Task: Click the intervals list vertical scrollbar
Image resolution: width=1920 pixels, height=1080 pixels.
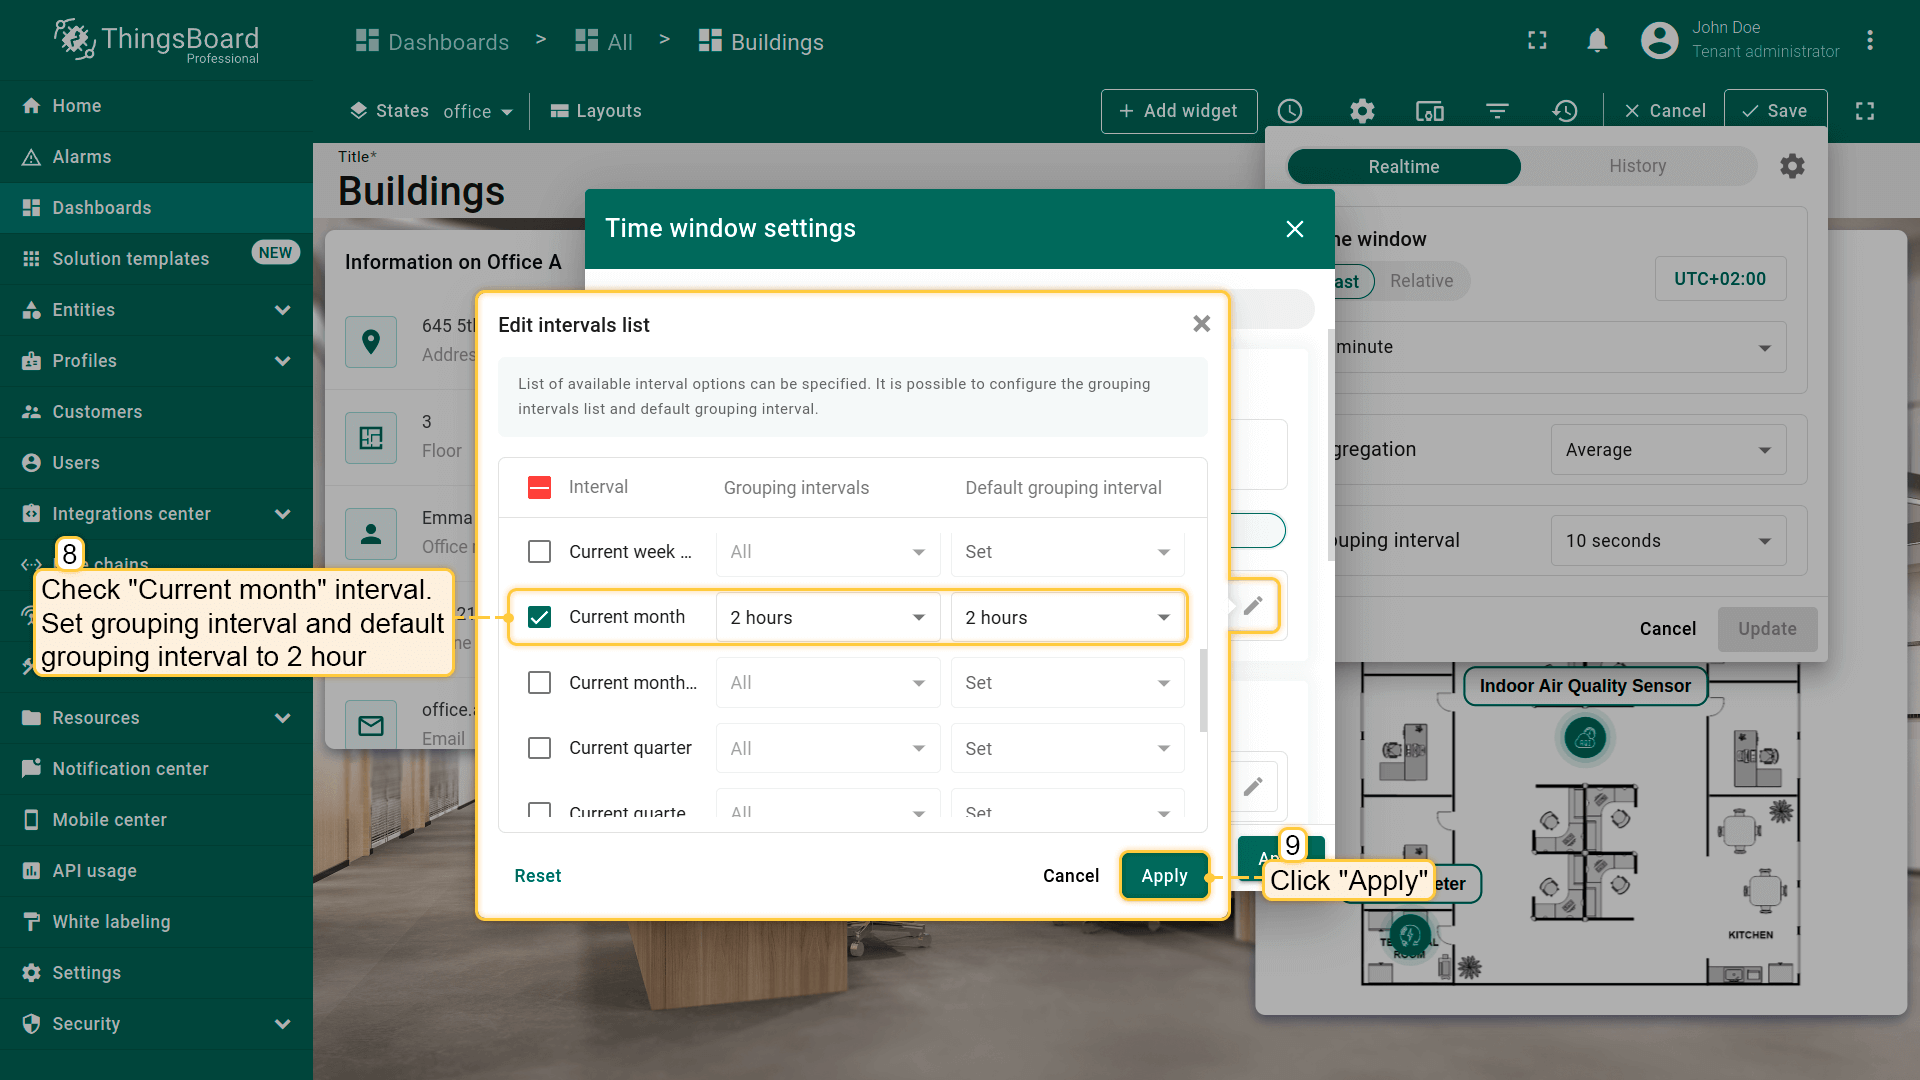Action: [x=1202, y=690]
